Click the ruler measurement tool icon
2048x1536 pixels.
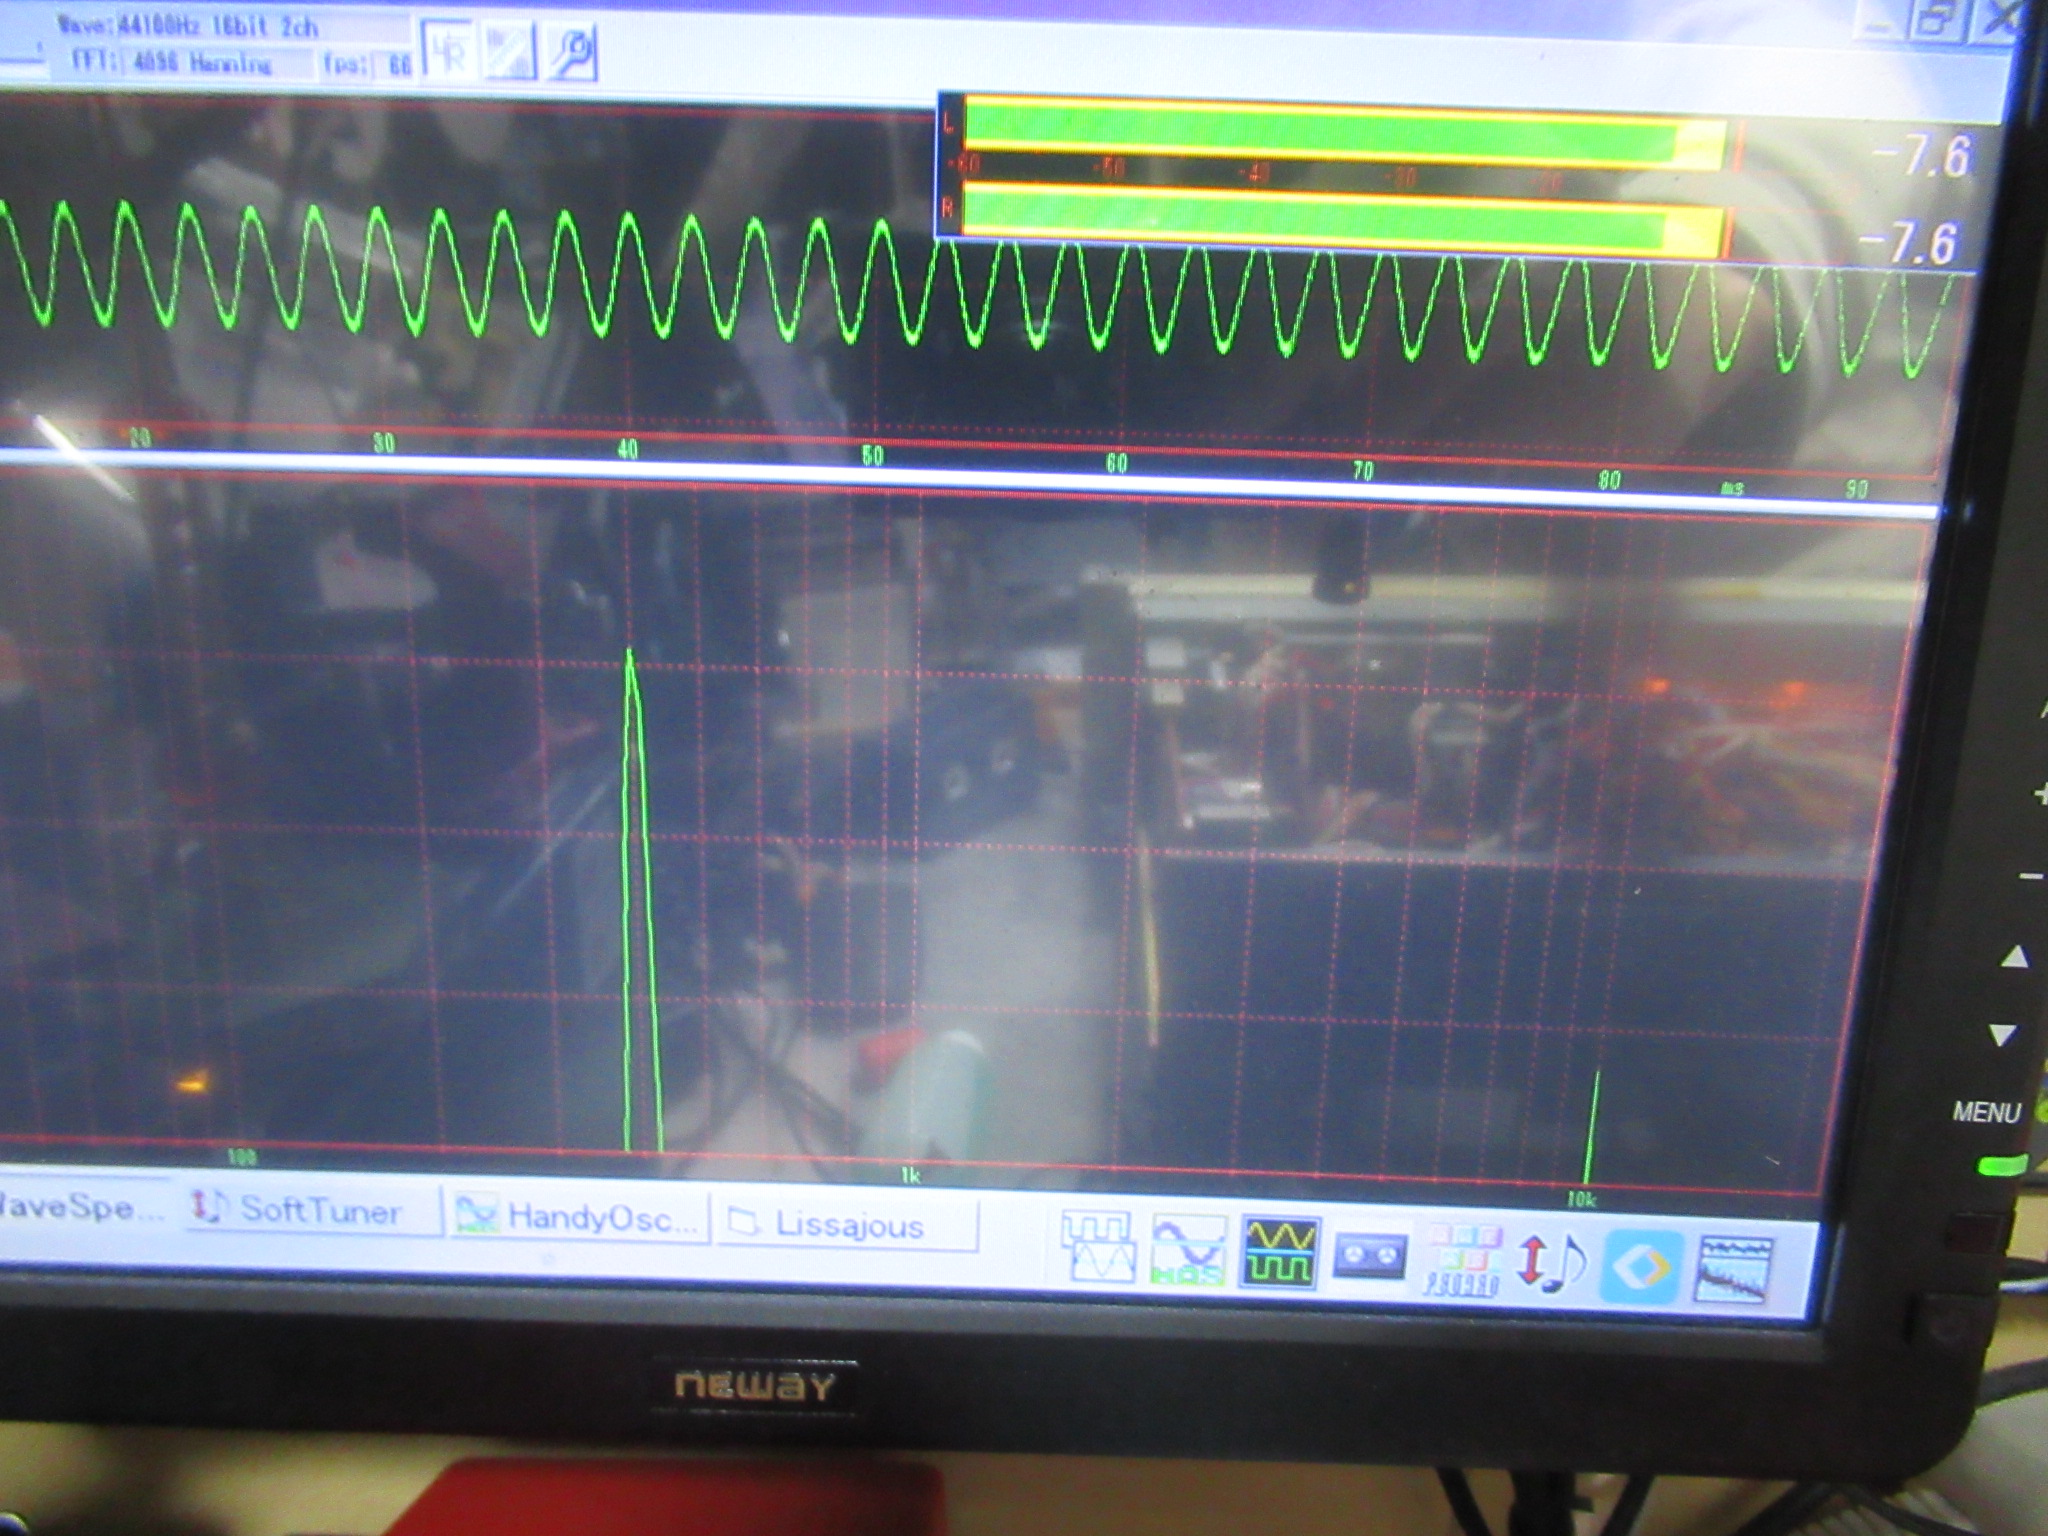click(509, 52)
